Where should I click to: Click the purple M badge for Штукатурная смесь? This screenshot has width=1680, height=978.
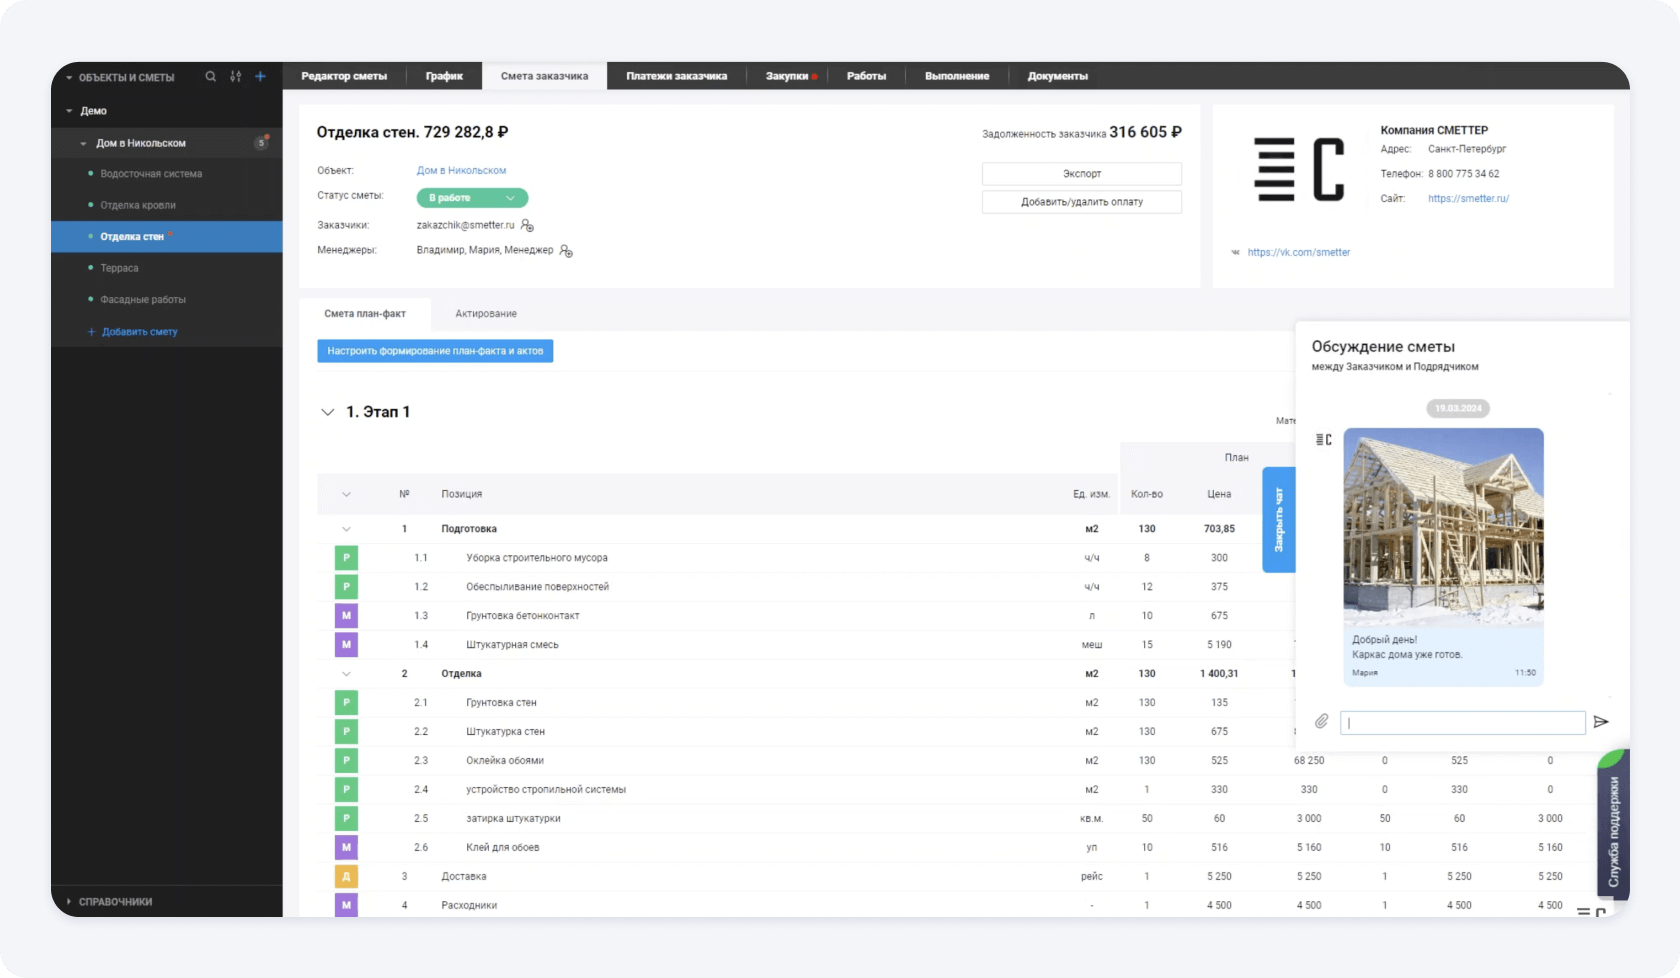pyautogui.click(x=346, y=645)
